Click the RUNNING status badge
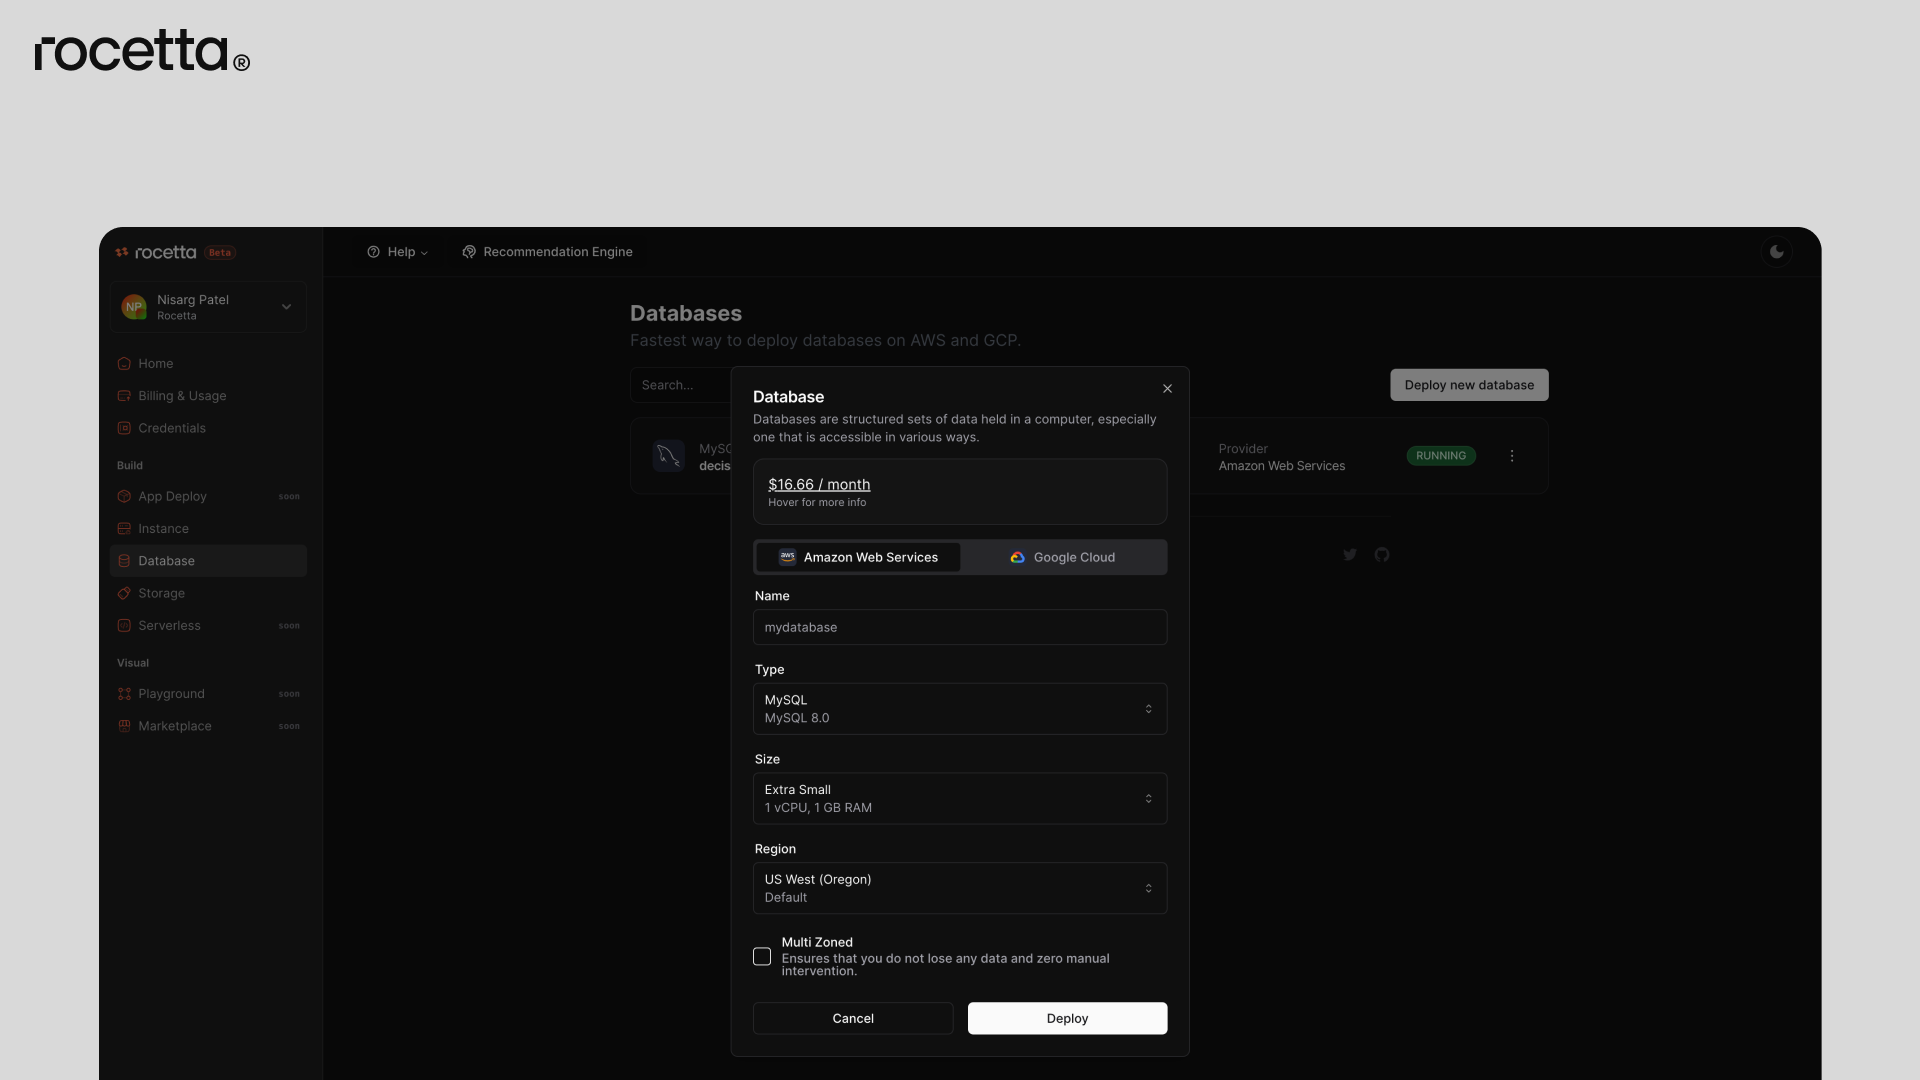This screenshot has height=1080, width=1920. point(1441,456)
